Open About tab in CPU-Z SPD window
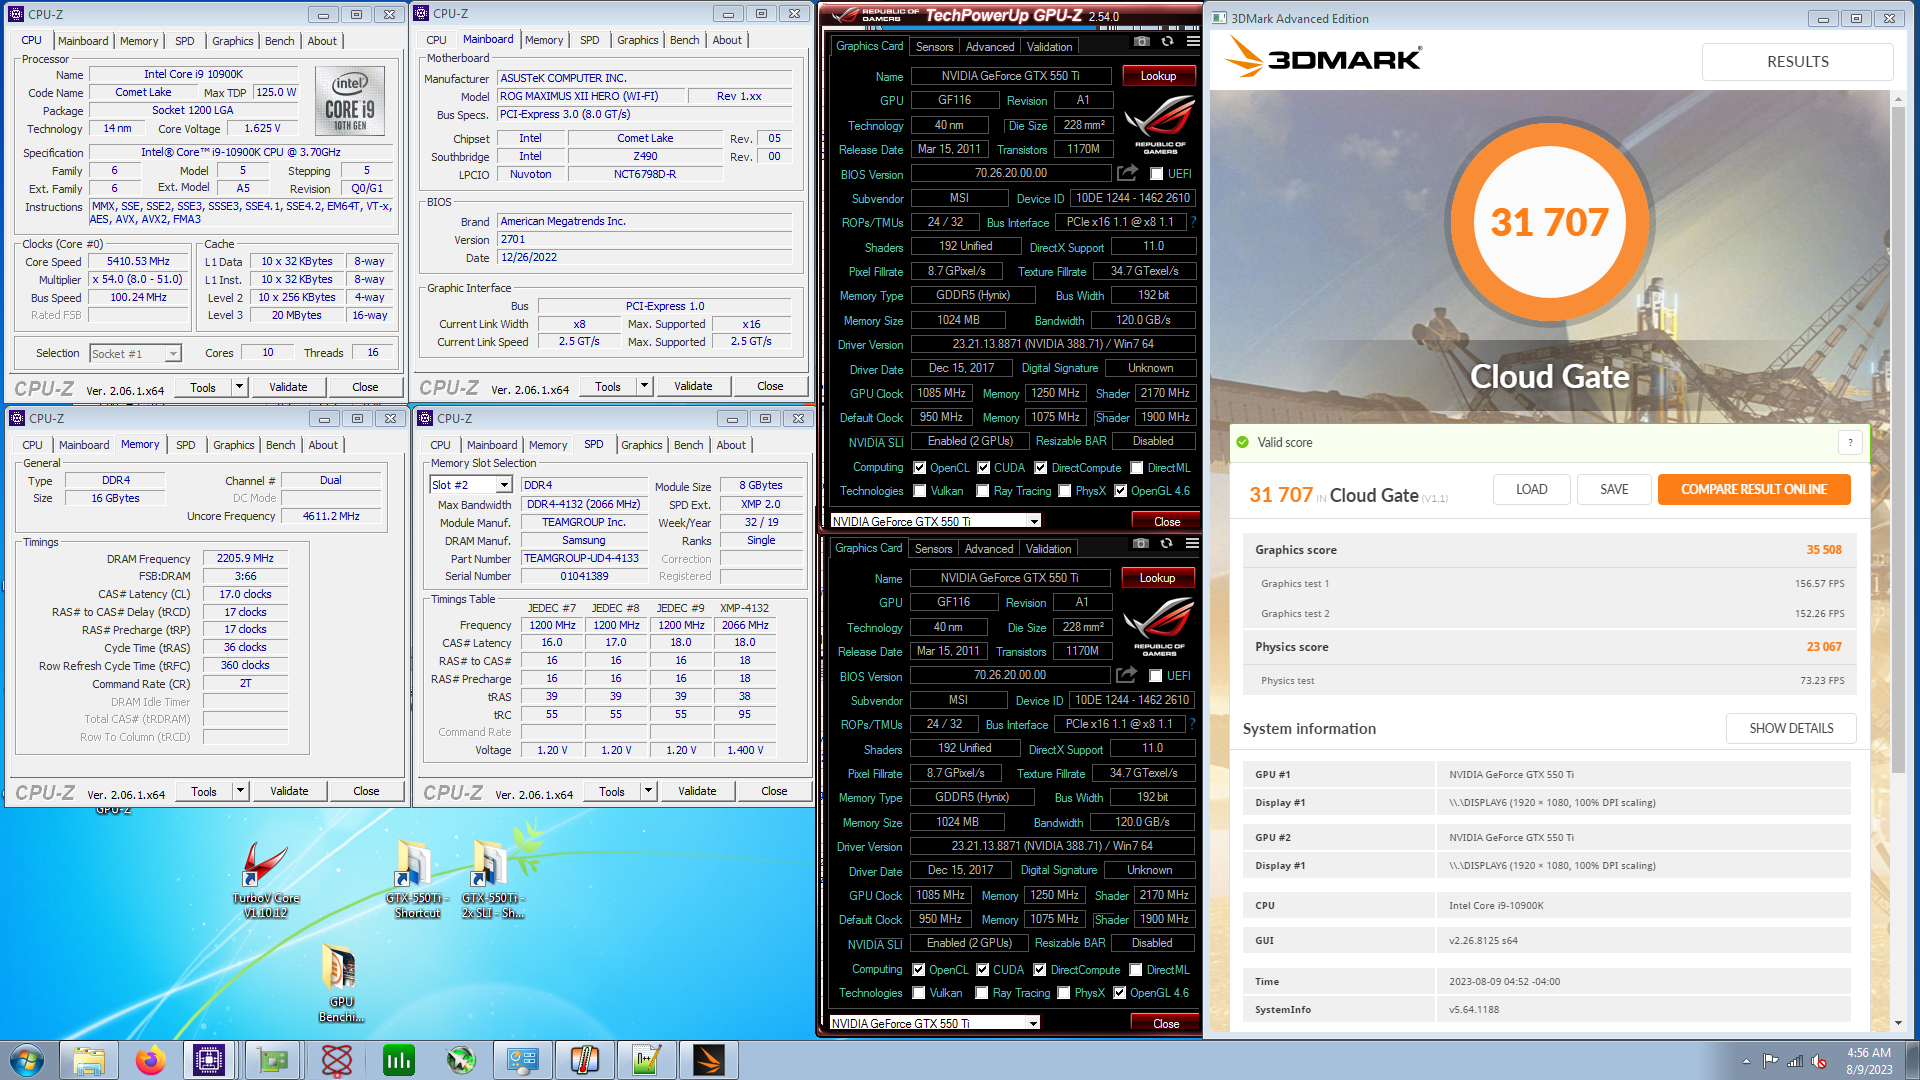Image resolution: width=1920 pixels, height=1080 pixels. coord(731,445)
